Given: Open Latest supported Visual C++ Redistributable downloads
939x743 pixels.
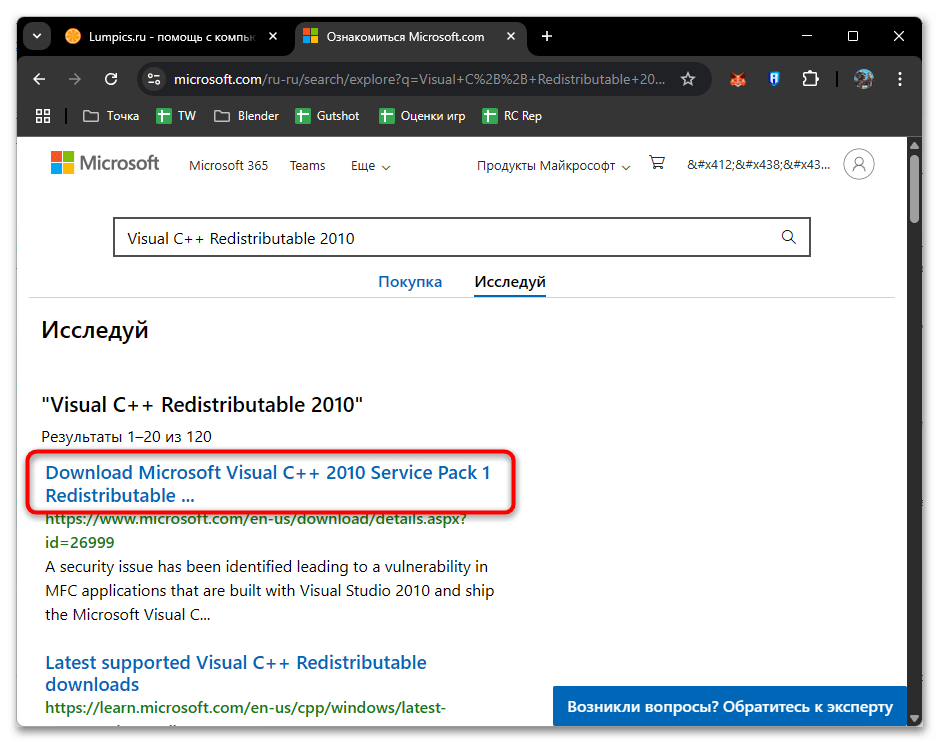Looking at the screenshot, I should (x=236, y=674).
